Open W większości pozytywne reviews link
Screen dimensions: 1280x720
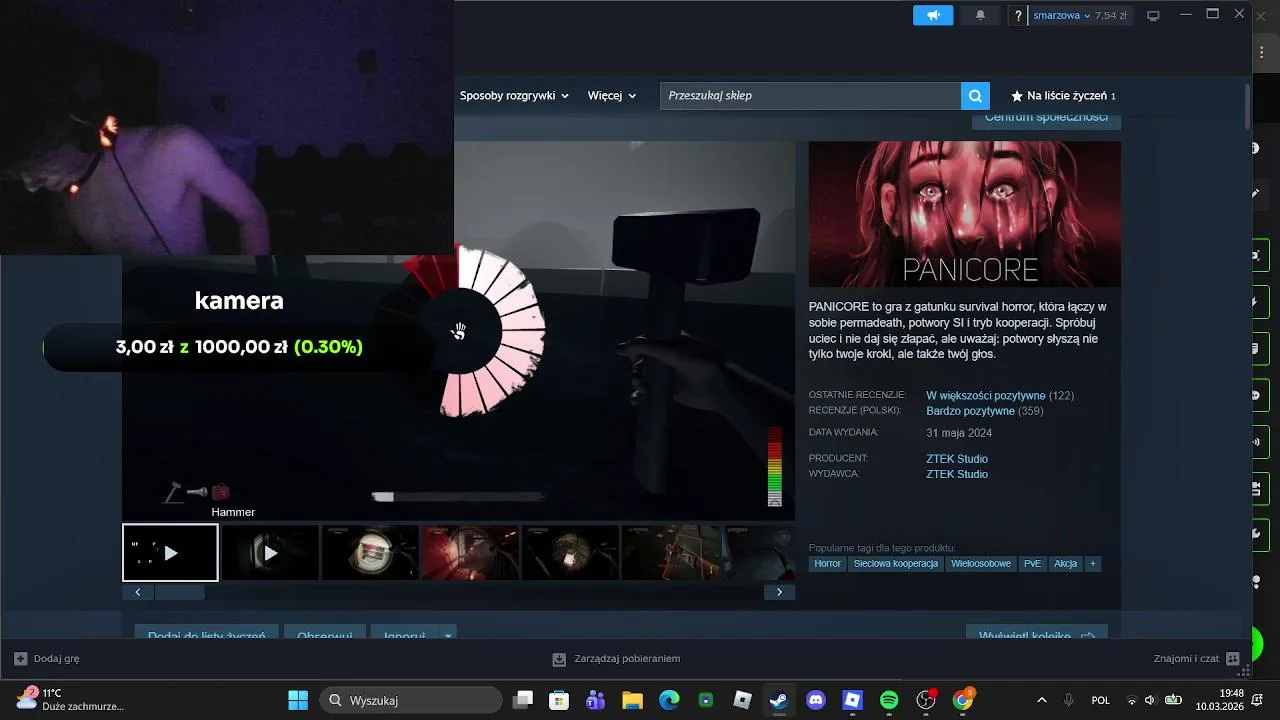pyautogui.click(x=985, y=396)
